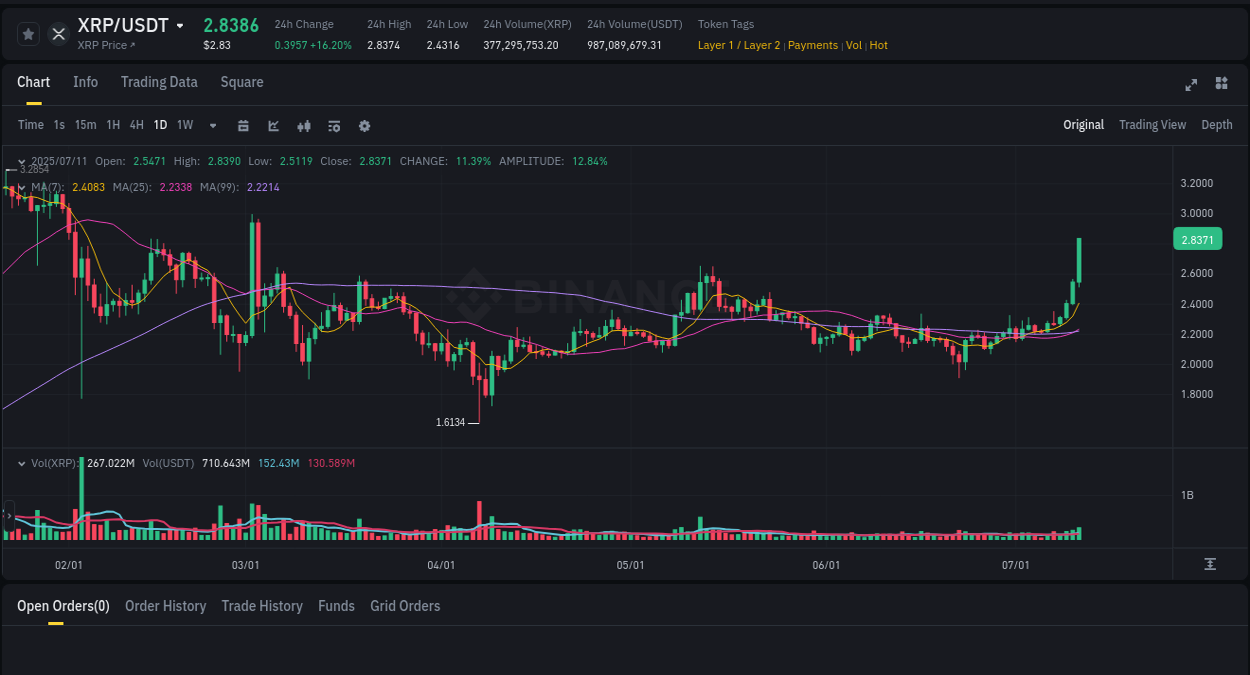Toggle XRP/USDT as favorite via star icon
The image size is (1250, 675).
(27, 33)
